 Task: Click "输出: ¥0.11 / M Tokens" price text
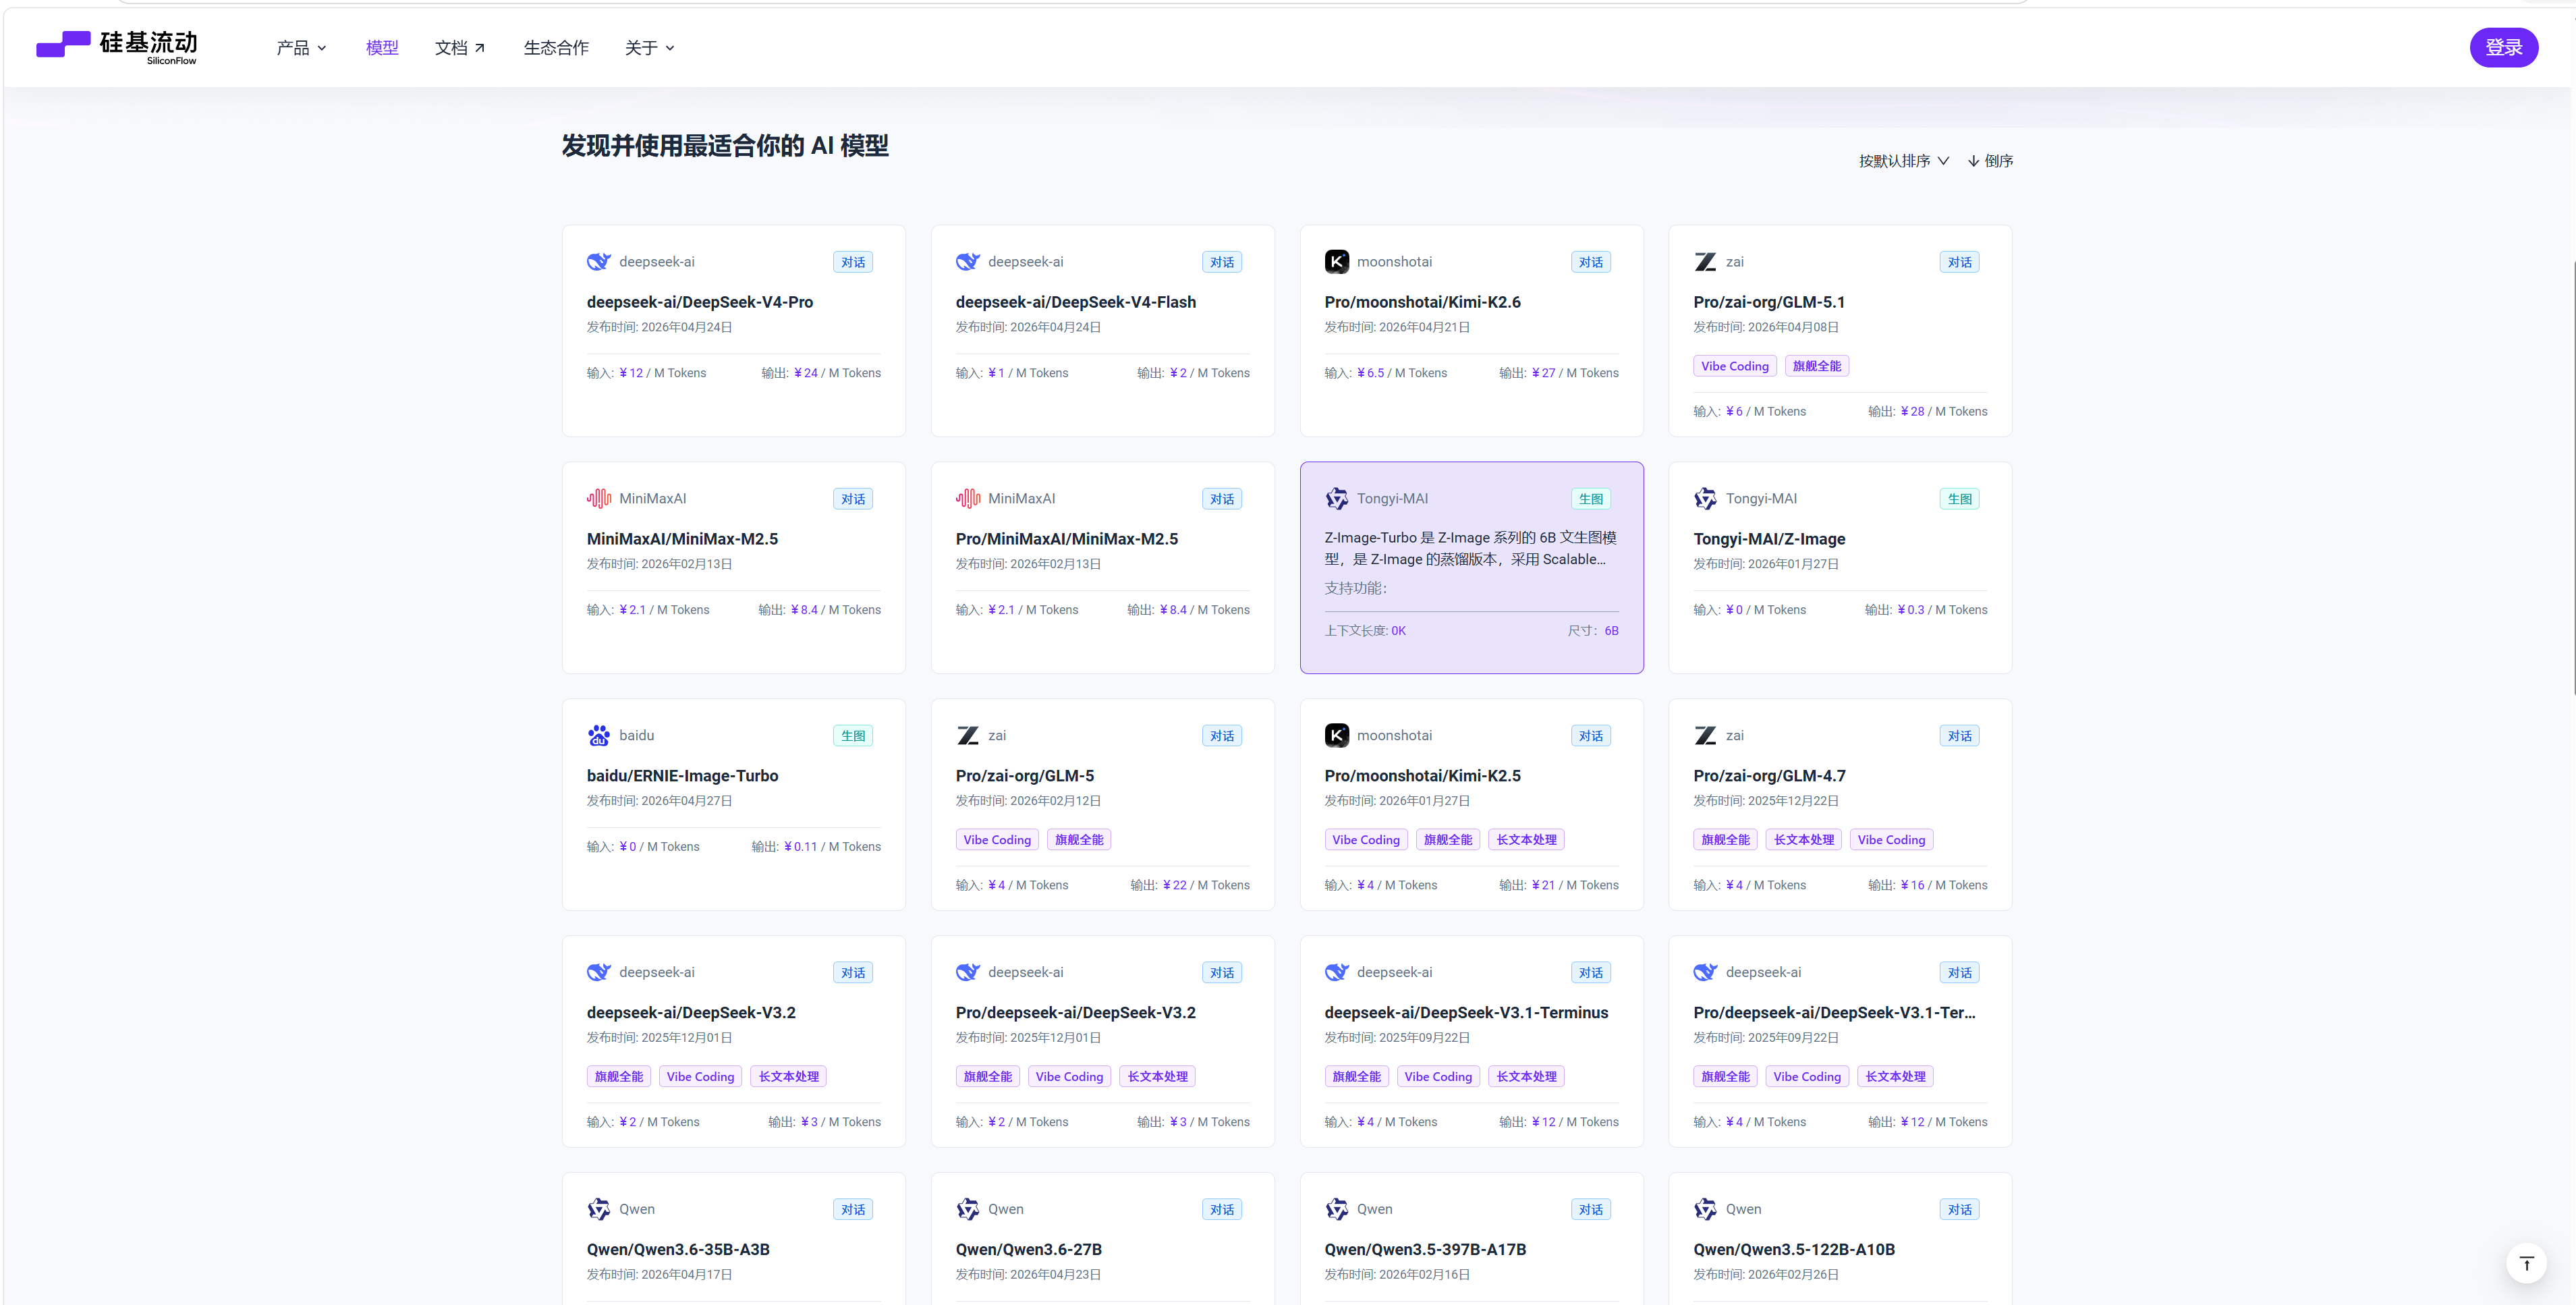pyautogui.click(x=816, y=847)
